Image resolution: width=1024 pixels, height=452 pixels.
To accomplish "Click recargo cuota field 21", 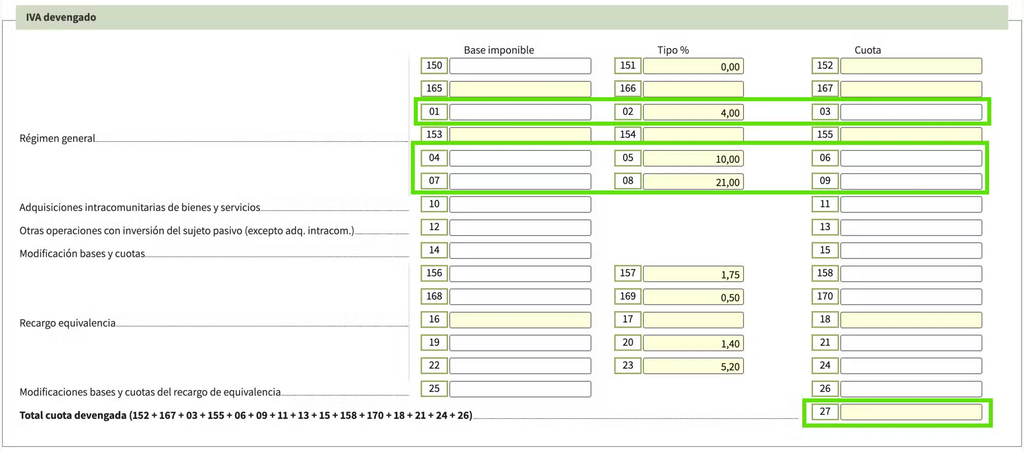I will click(x=911, y=342).
